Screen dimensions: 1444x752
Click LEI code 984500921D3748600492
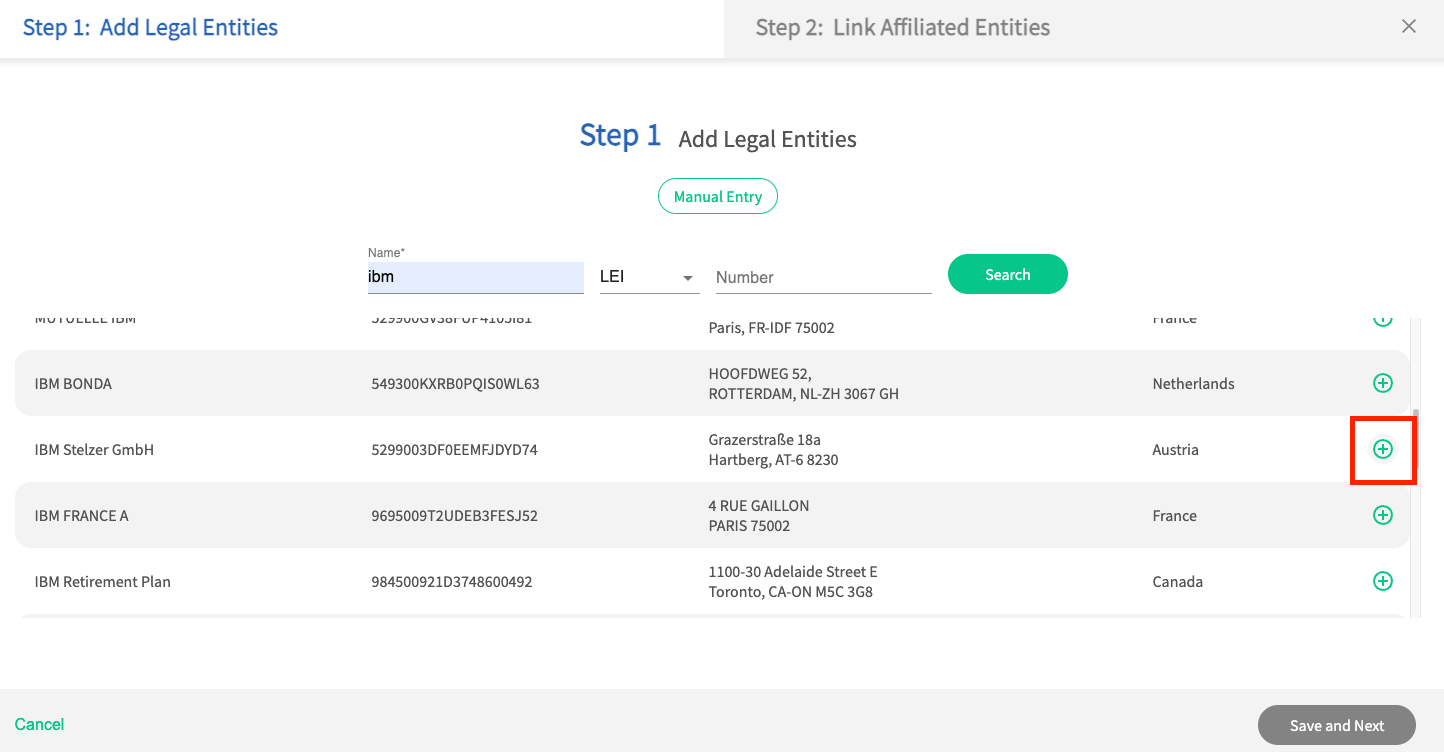(451, 582)
